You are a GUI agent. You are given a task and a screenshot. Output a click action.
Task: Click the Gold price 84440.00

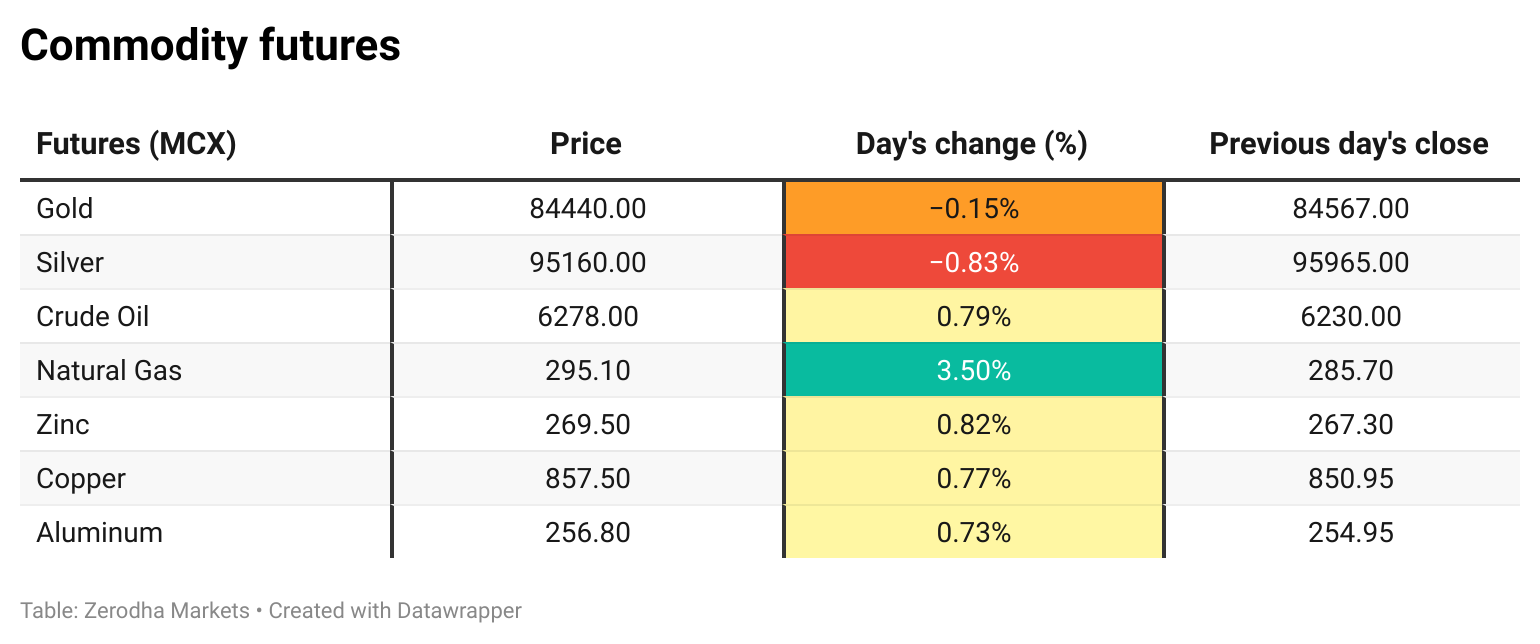(x=588, y=209)
